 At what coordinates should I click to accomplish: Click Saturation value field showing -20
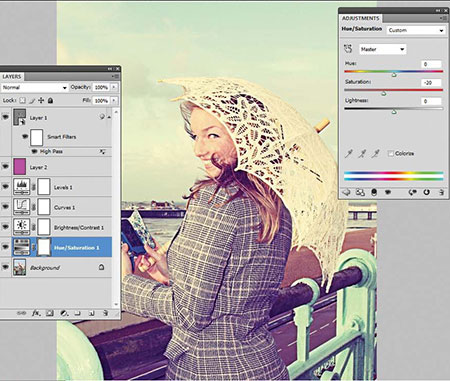[x=431, y=83]
